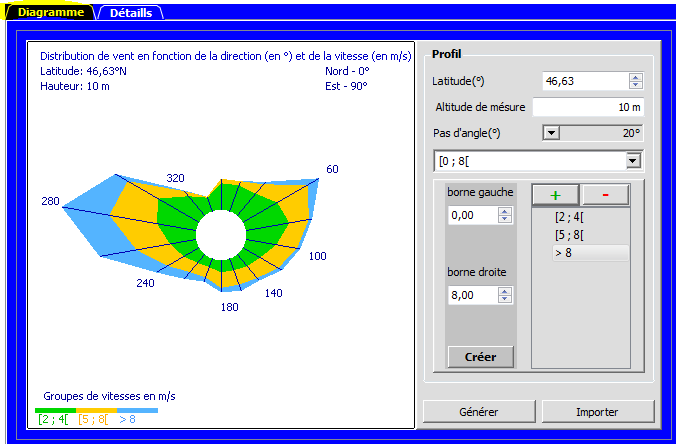Click the green plus add-range button
Image resolution: width=676 pixels, height=444 pixels.
tap(555, 195)
